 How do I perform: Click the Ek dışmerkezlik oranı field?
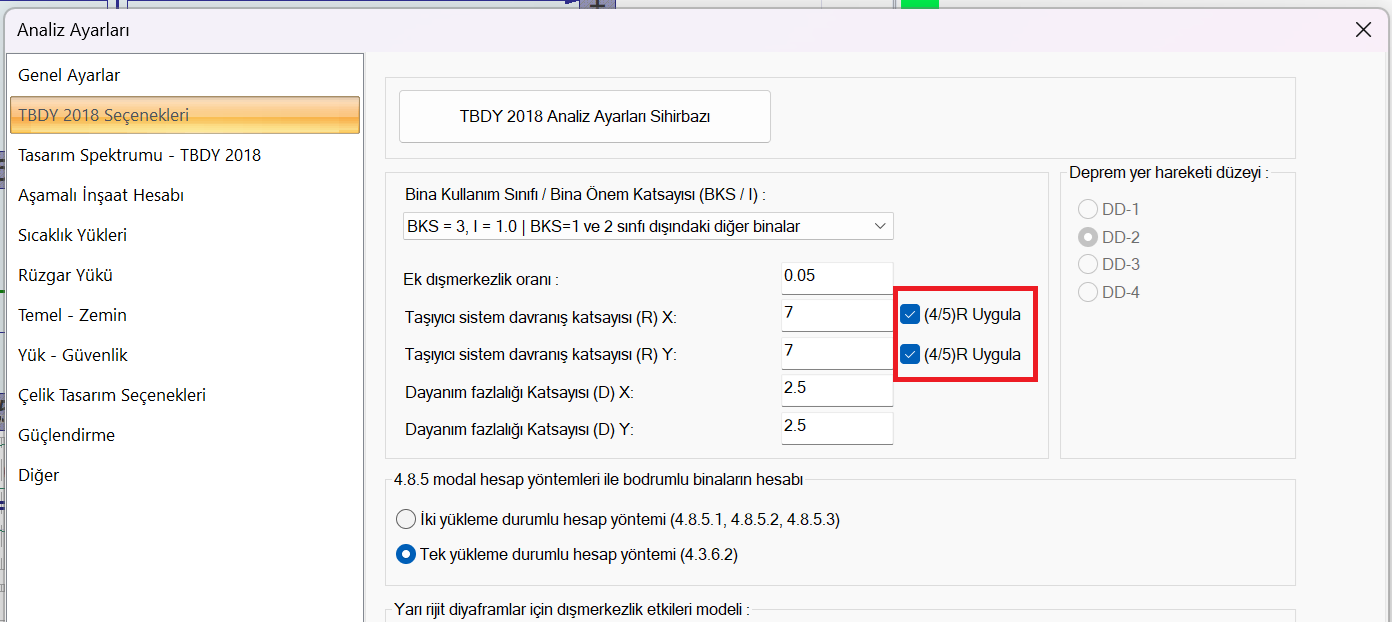pos(836,277)
